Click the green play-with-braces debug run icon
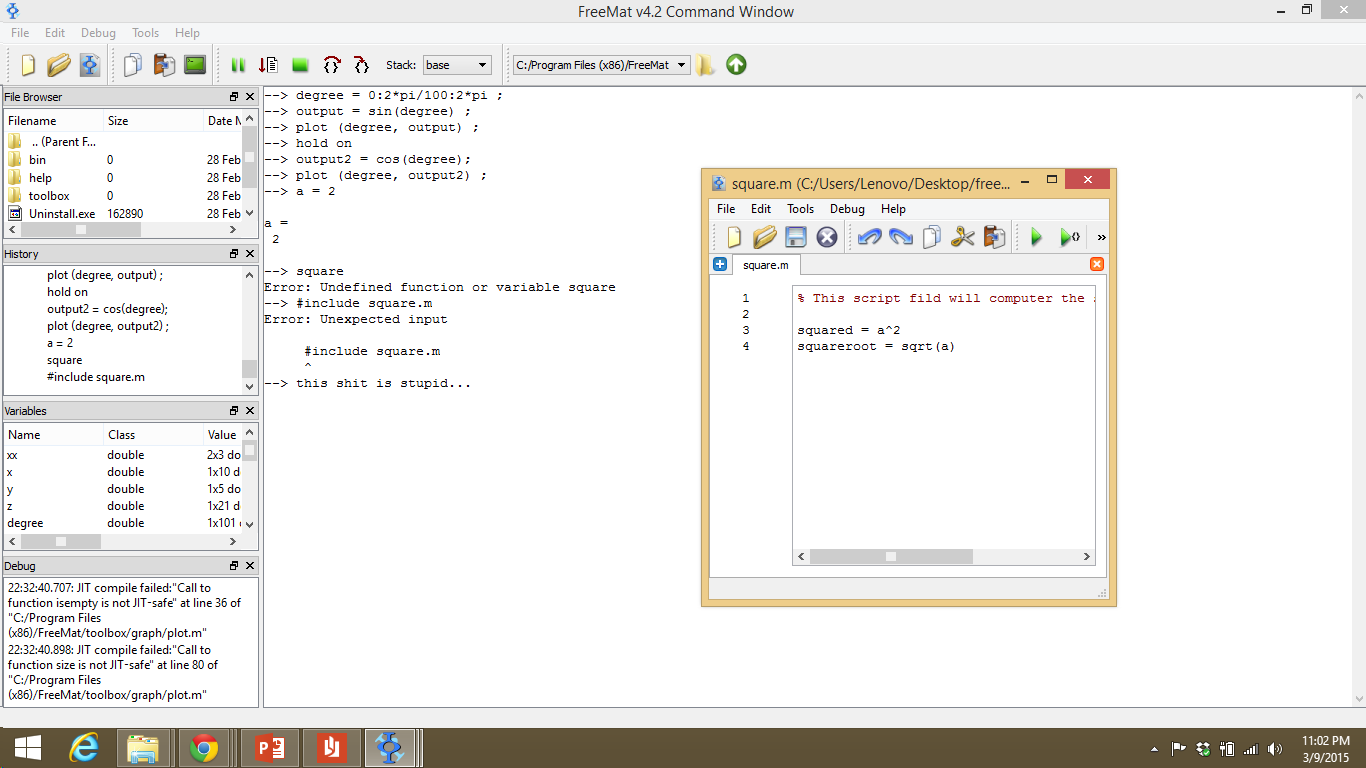 click(1070, 237)
